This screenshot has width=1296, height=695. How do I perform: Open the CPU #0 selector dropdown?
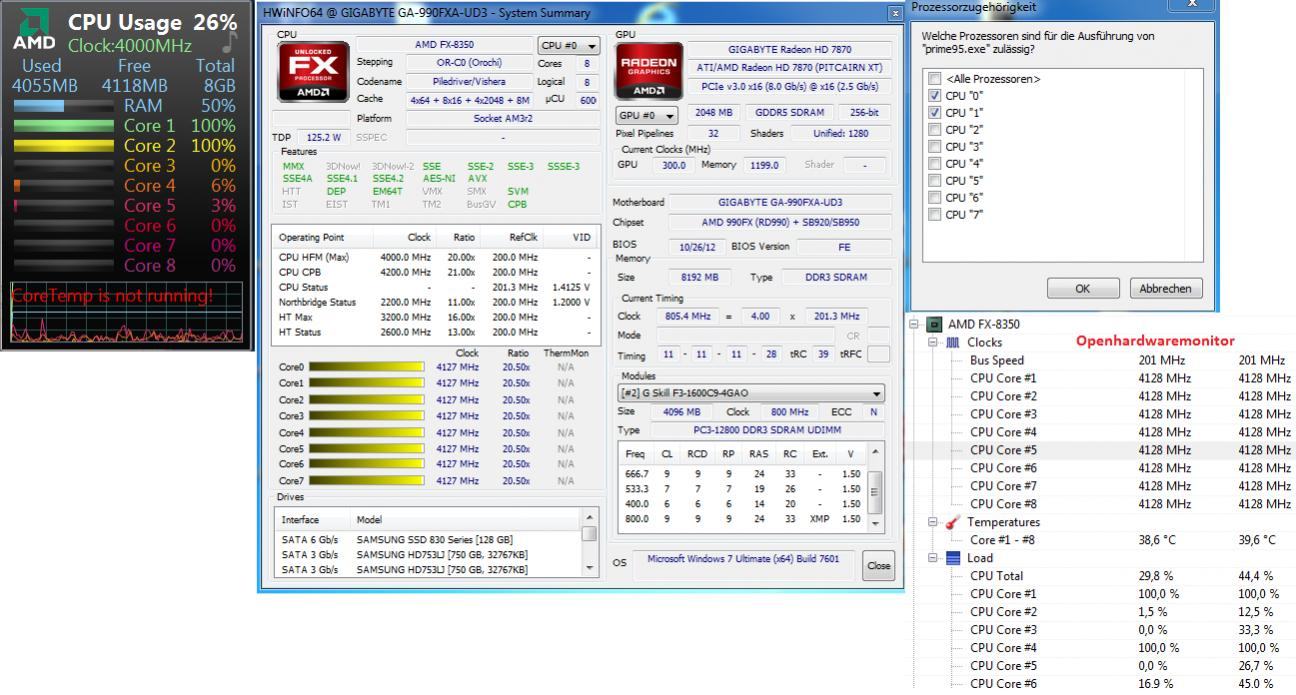pyautogui.click(x=568, y=46)
